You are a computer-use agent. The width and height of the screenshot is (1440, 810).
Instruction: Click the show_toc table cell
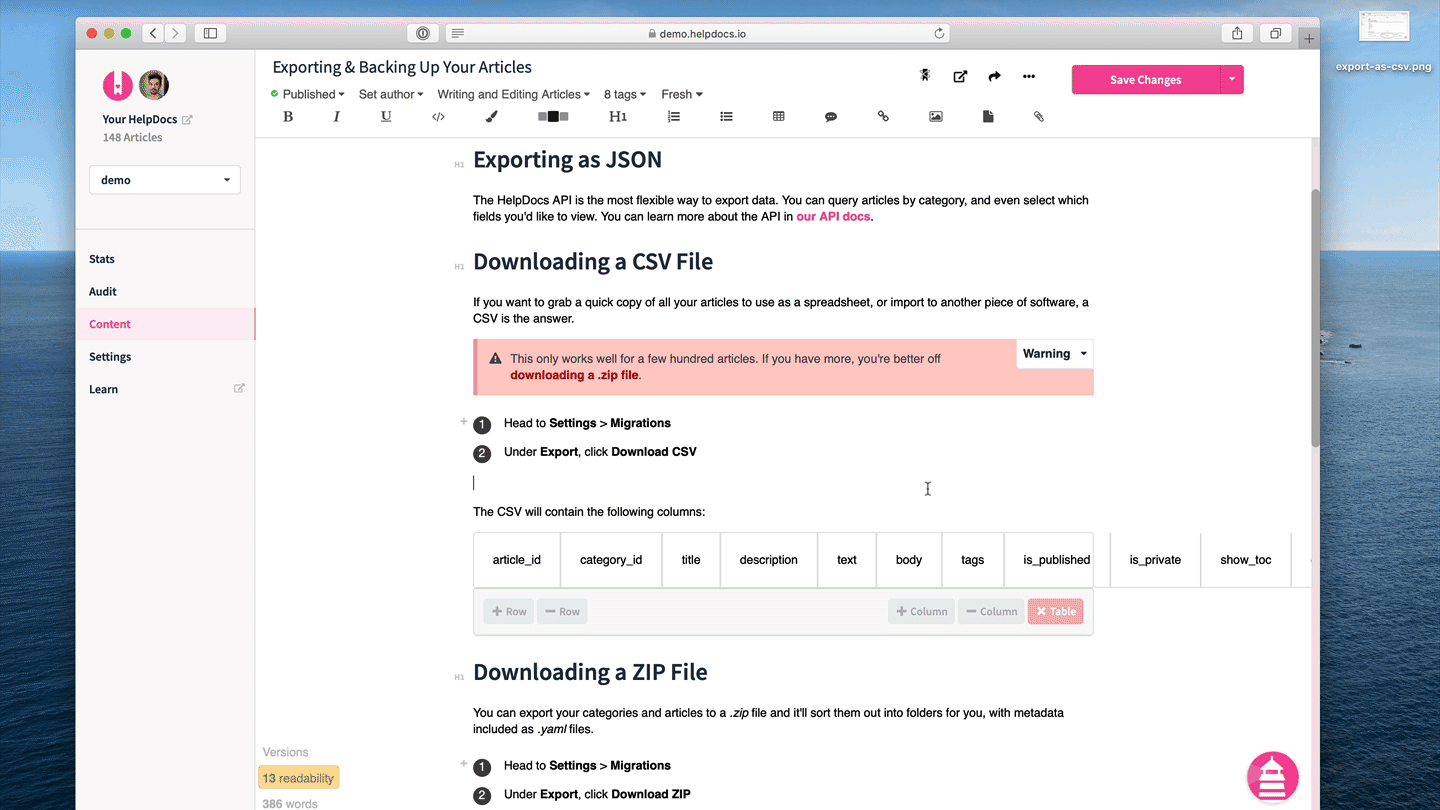click(x=1246, y=560)
